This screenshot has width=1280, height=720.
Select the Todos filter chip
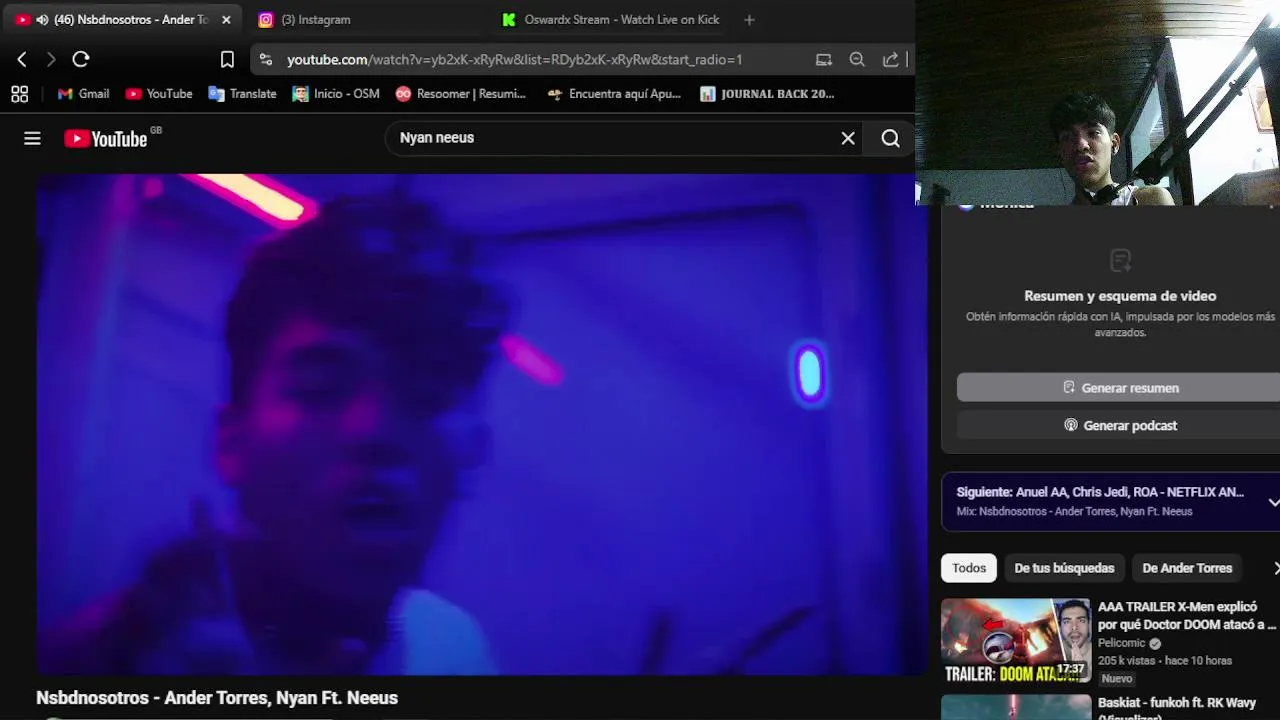[969, 568]
